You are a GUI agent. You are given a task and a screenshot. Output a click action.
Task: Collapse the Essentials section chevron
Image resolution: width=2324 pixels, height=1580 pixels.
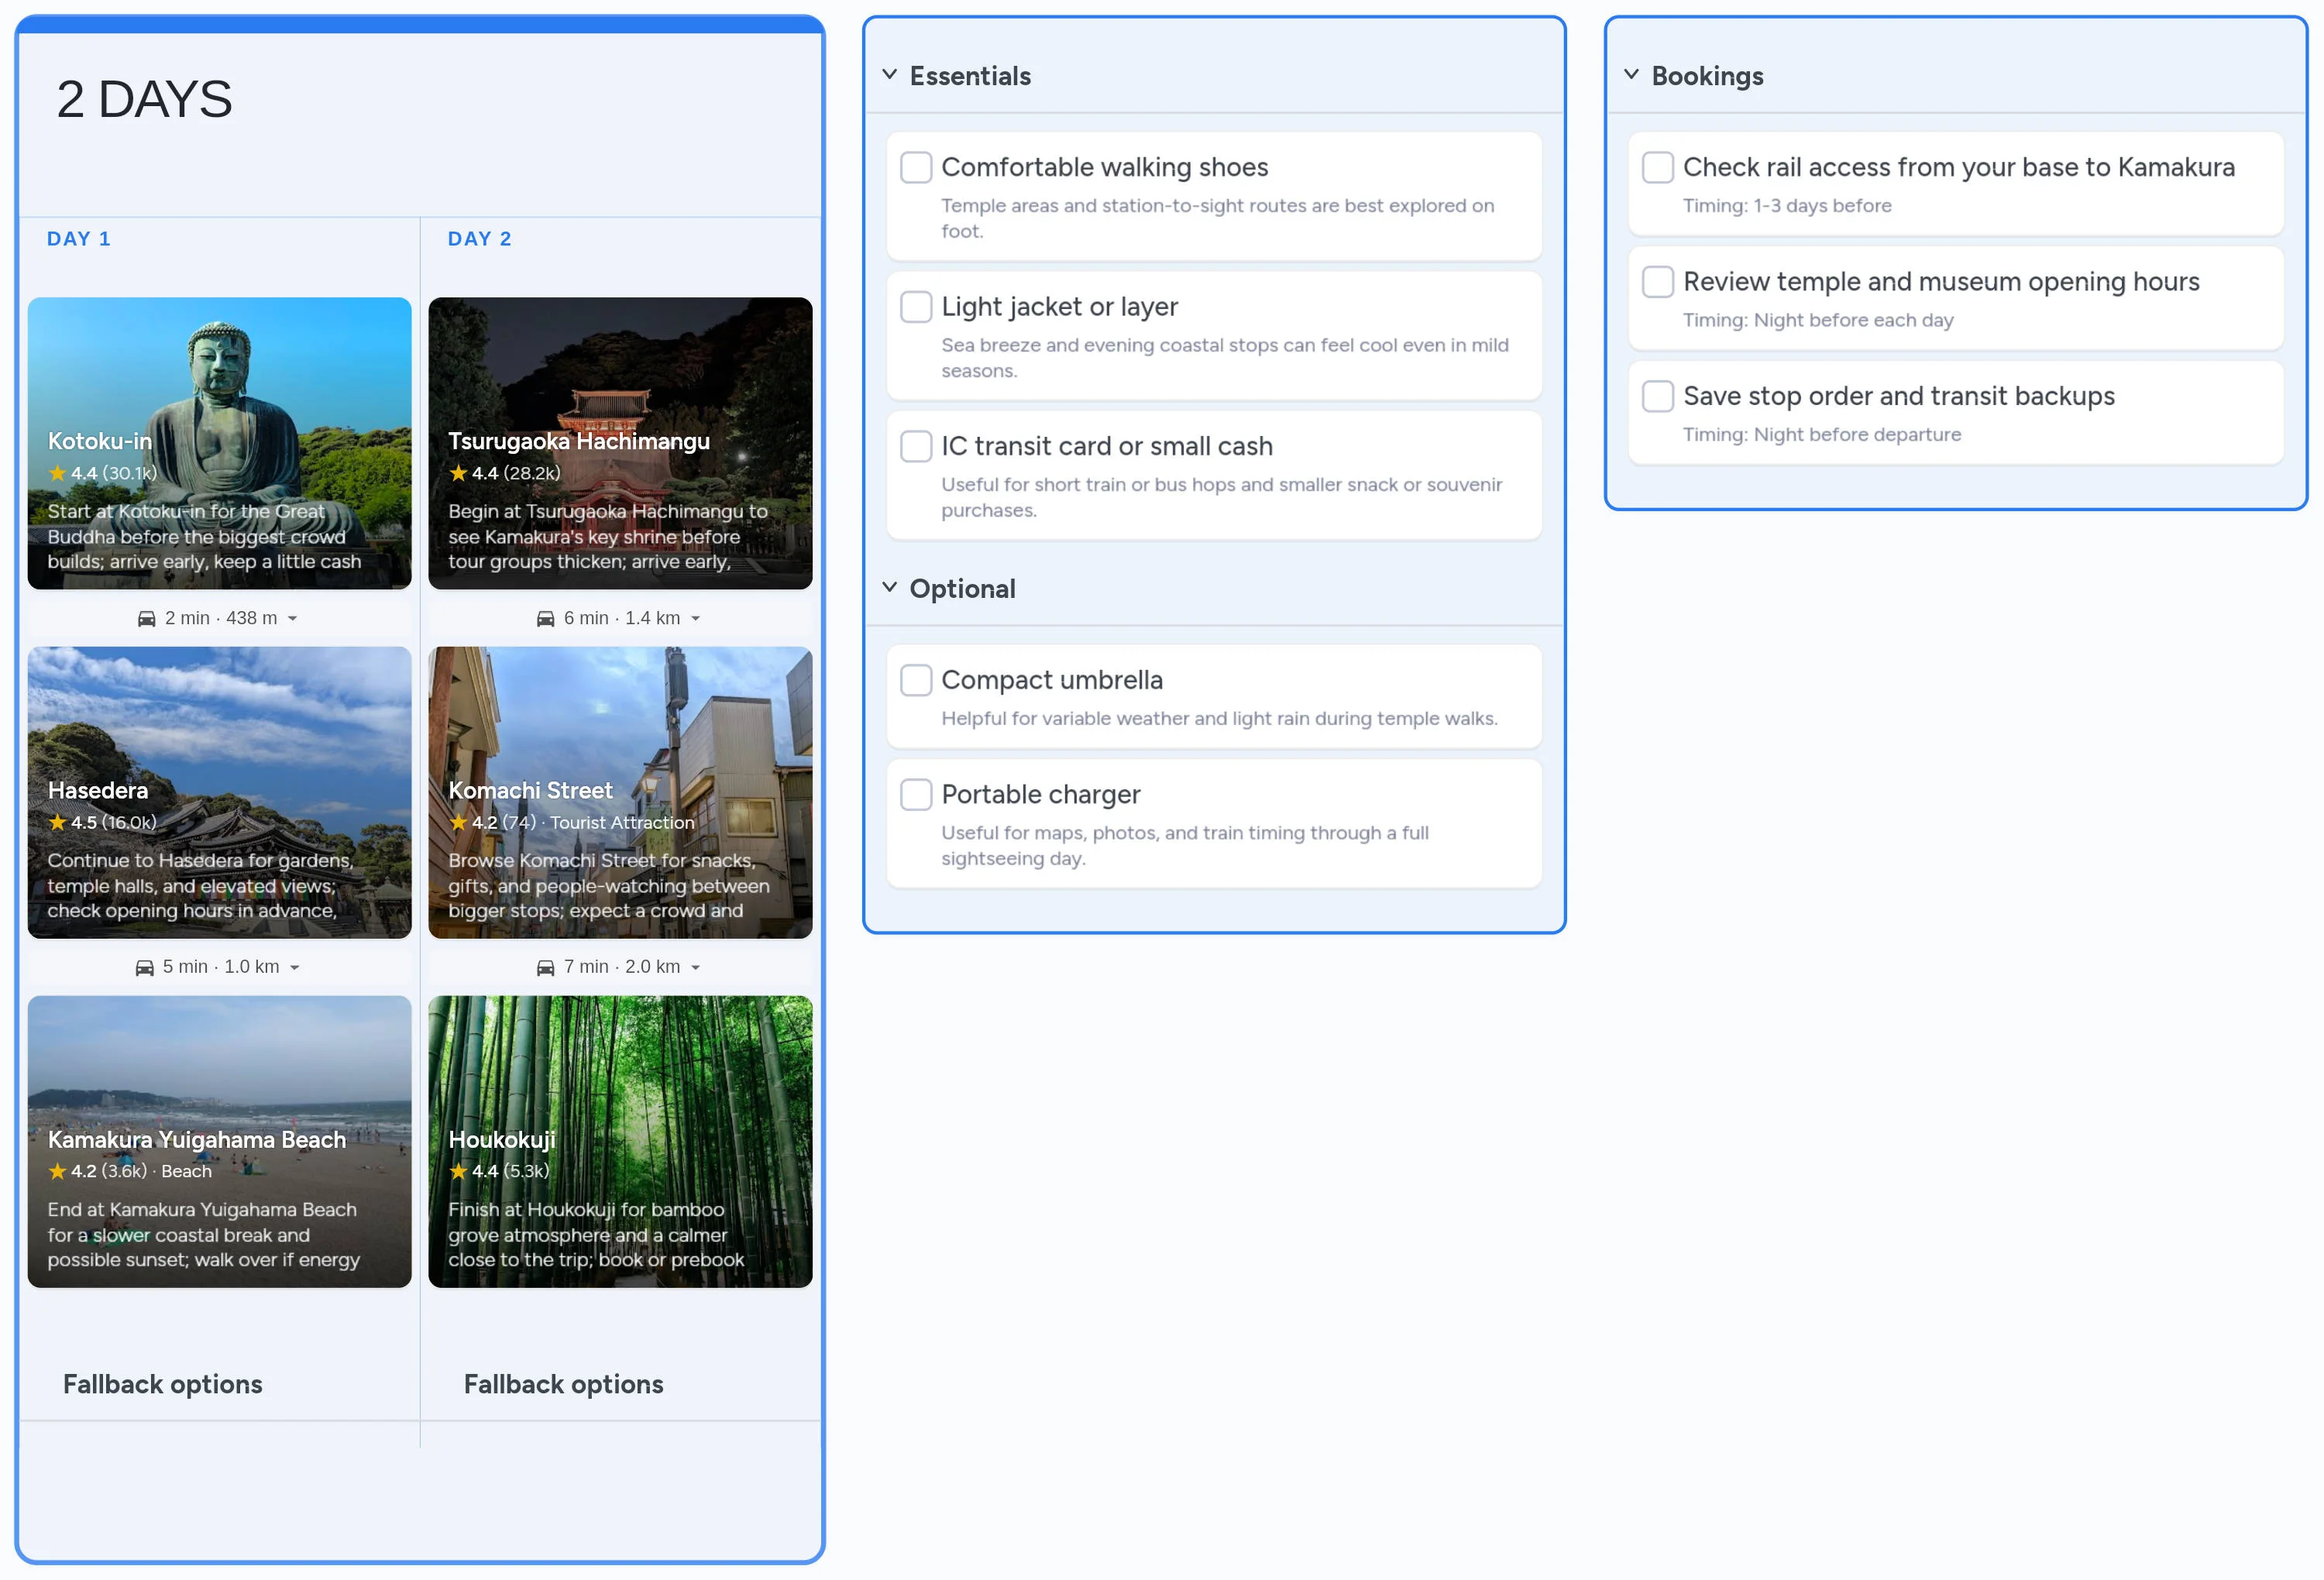pos(889,75)
